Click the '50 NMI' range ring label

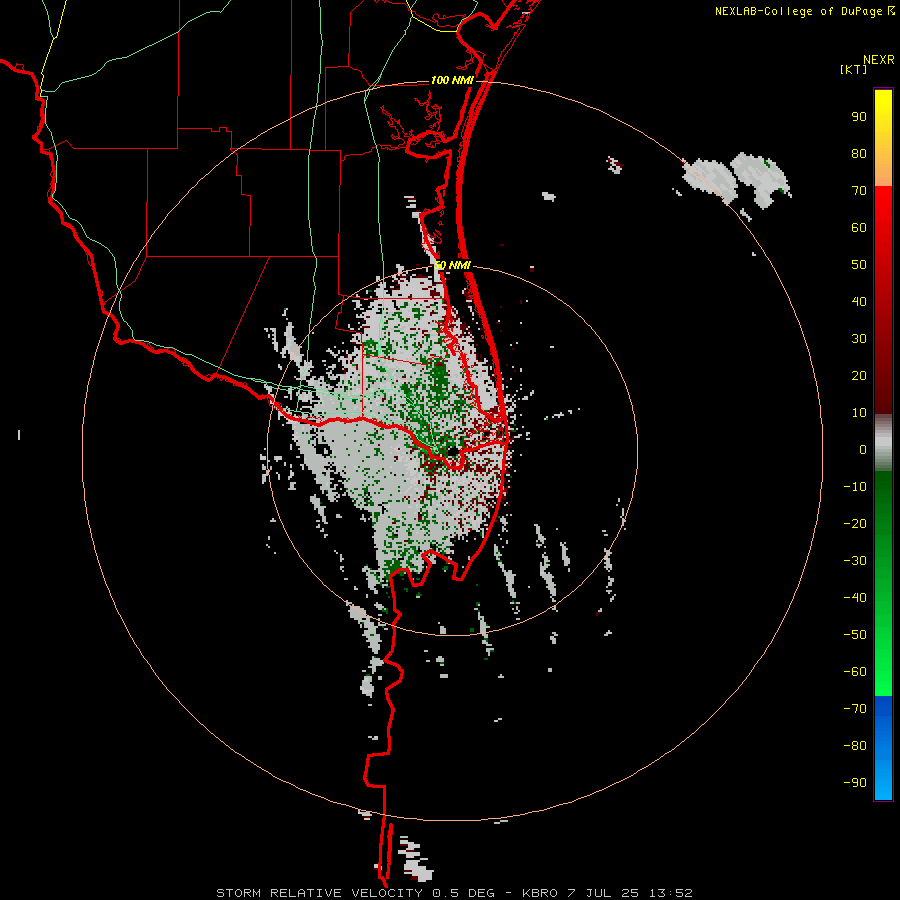(452, 265)
